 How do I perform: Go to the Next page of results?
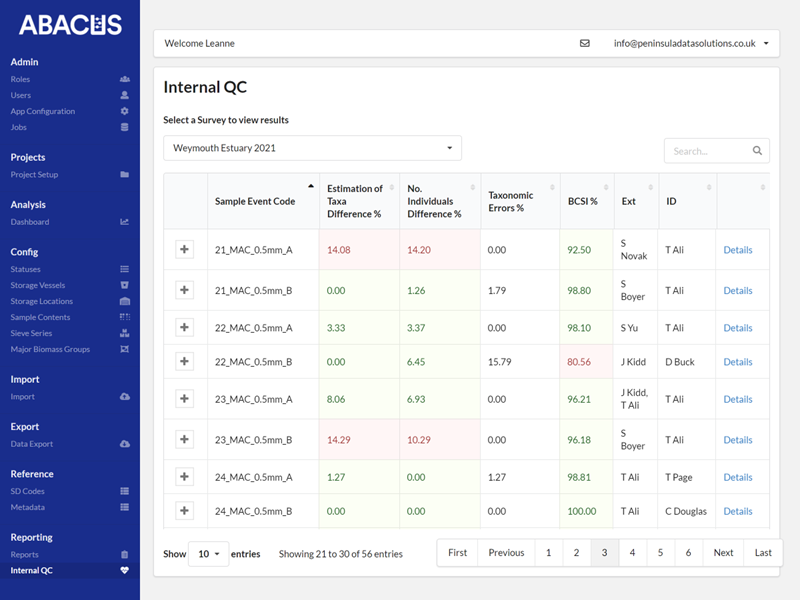[x=723, y=553]
